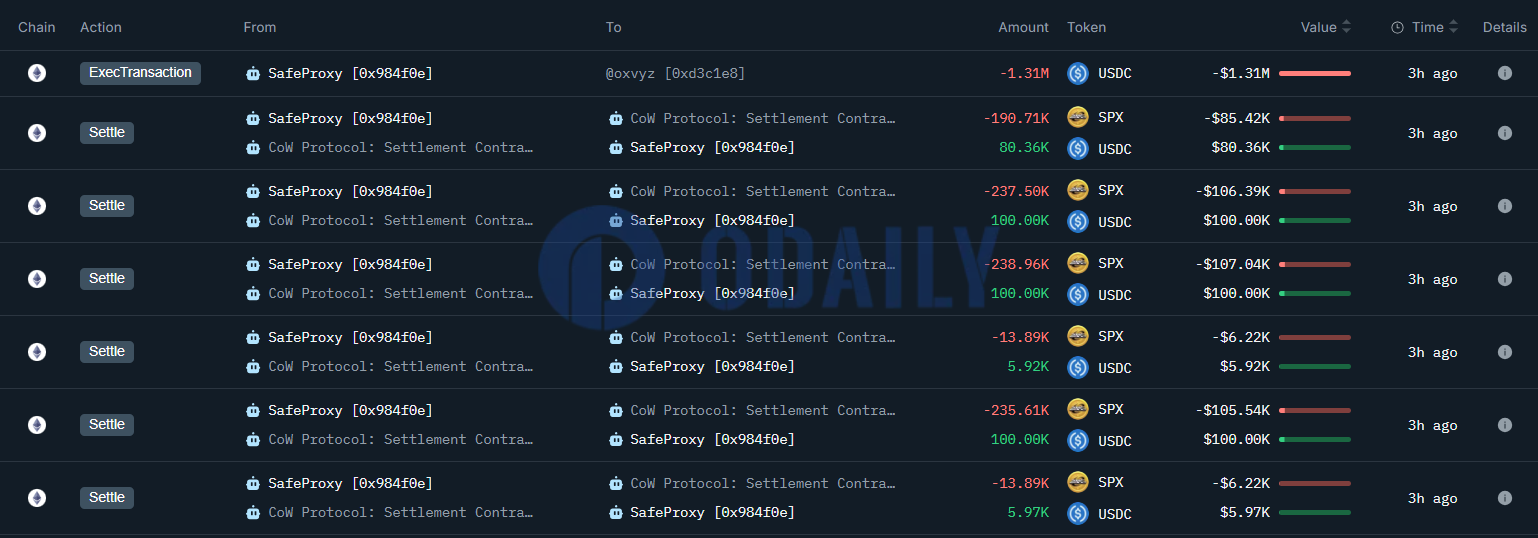This screenshot has width=1538, height=538.
Task: Click green value bar beside $80.36K
Action: [x=1314, y=148]
